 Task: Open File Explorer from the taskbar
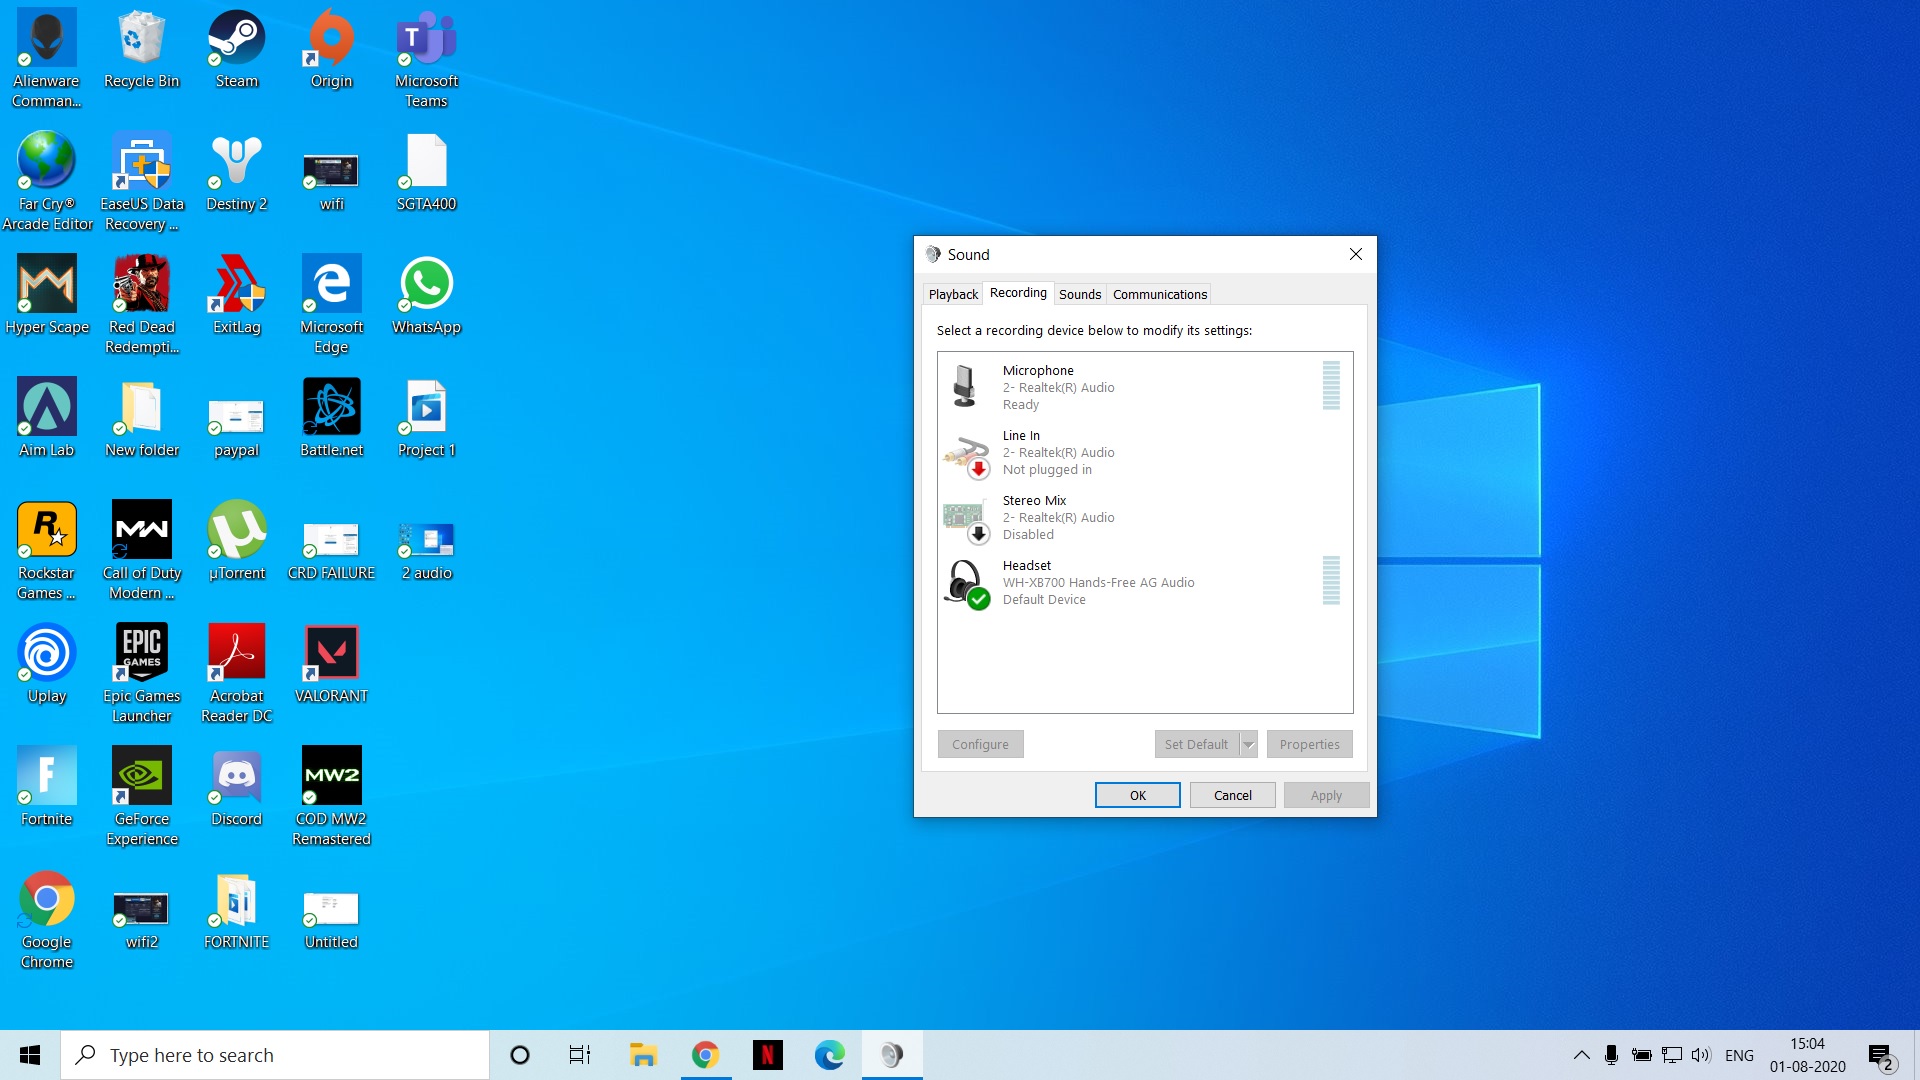pos(642,1055)
